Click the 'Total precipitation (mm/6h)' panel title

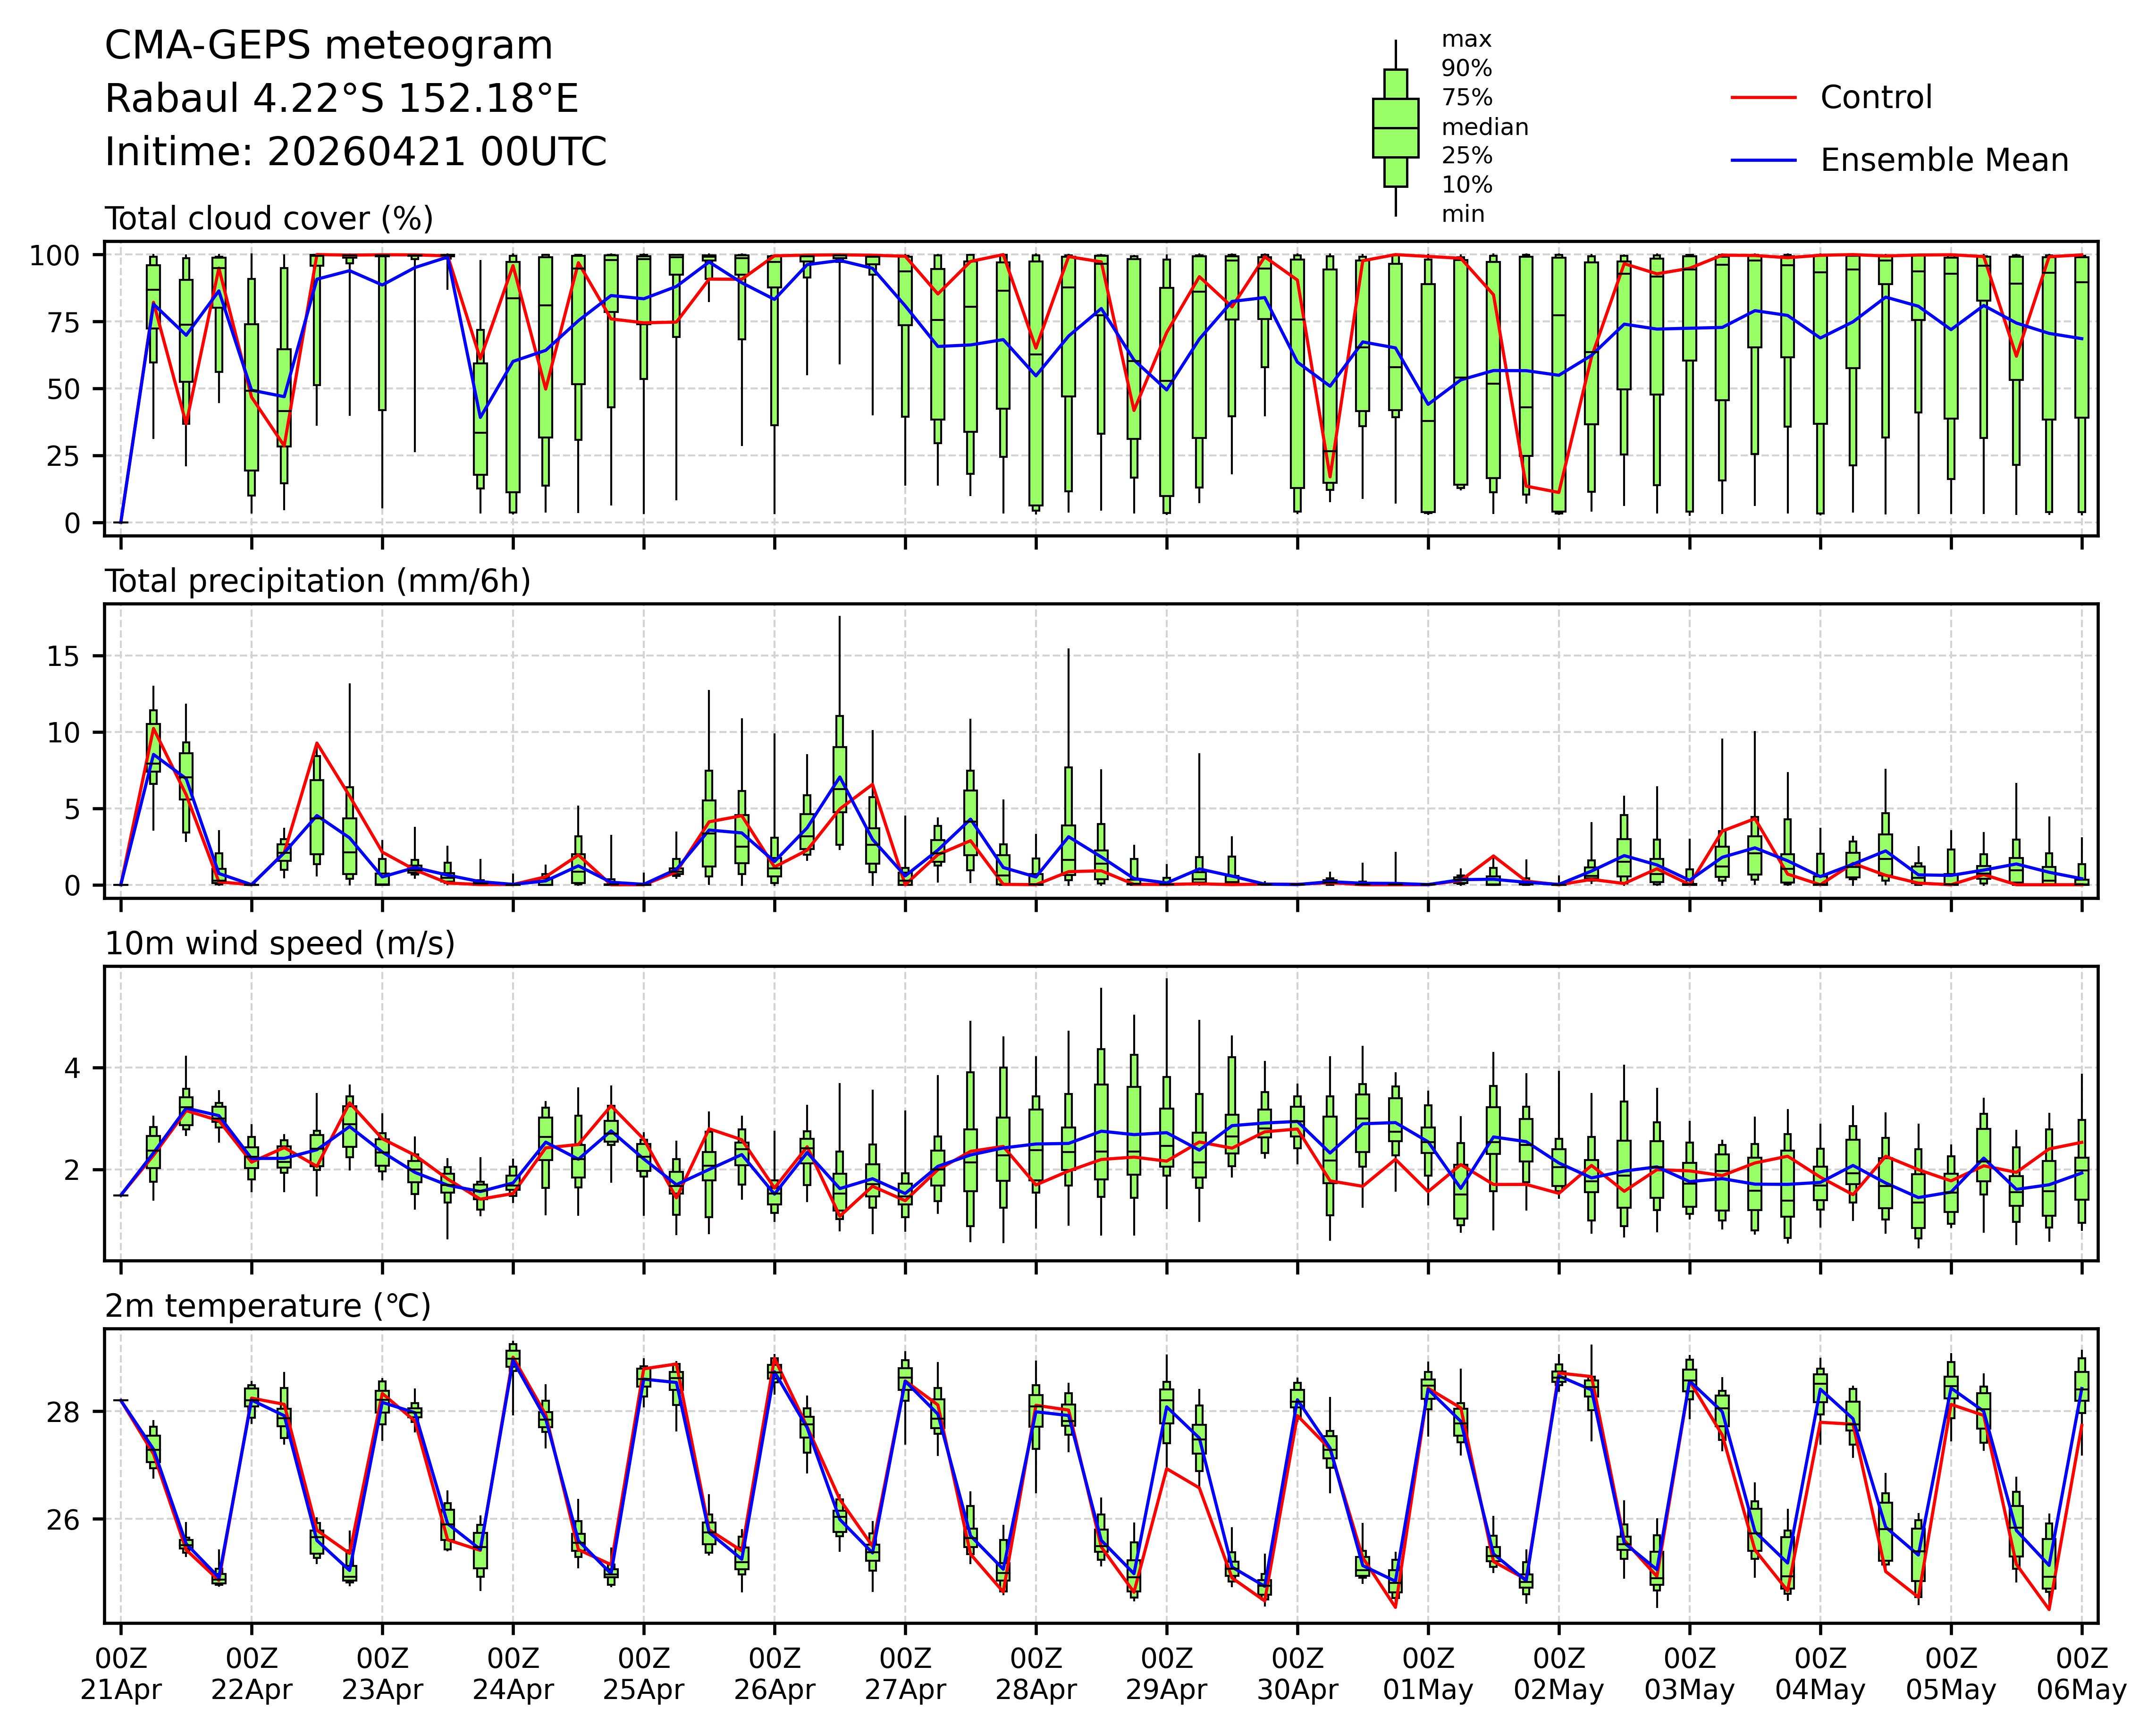(317, 581)
